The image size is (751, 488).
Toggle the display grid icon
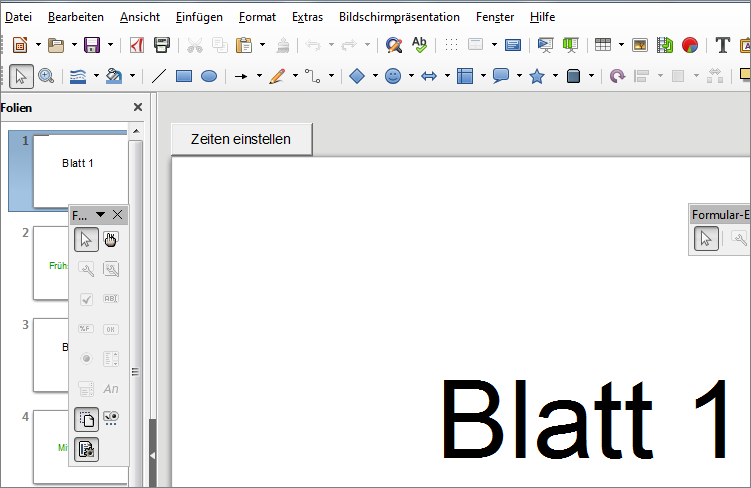coord(451,45)
